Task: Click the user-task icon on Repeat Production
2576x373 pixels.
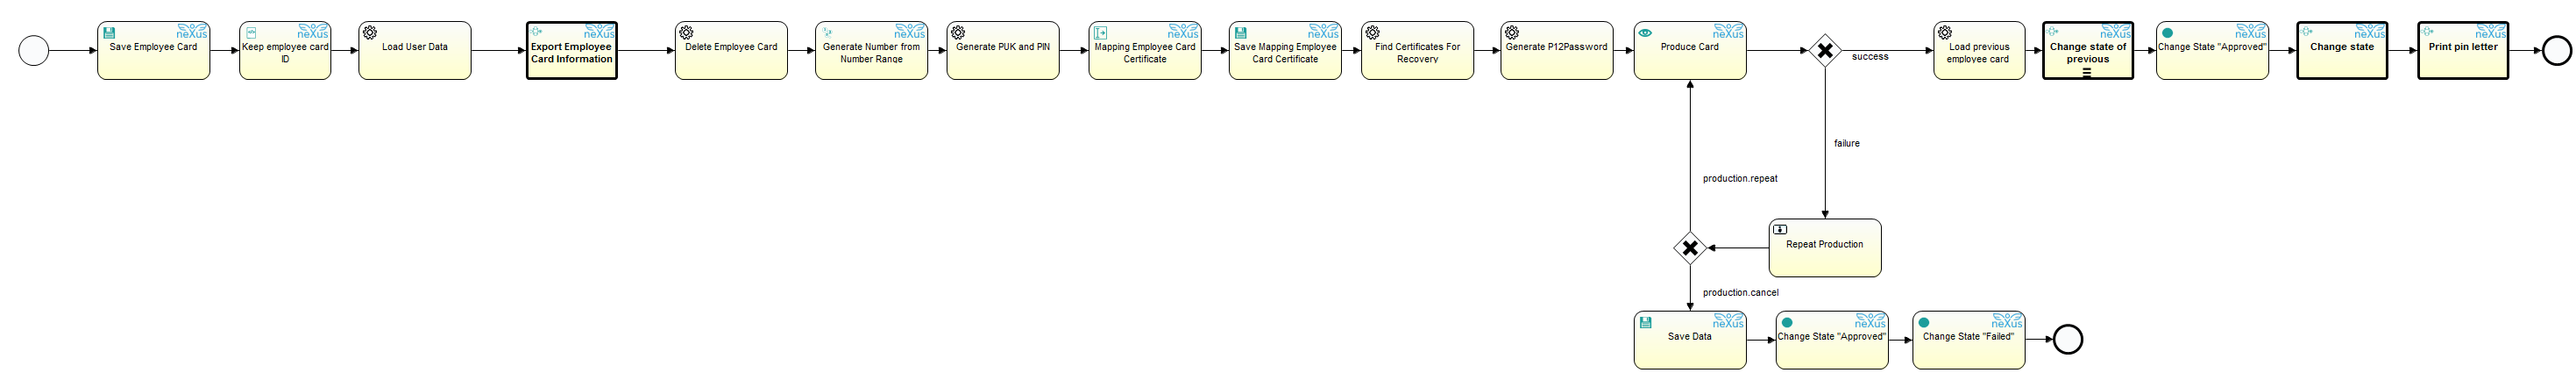Action: click(1780, 230)
